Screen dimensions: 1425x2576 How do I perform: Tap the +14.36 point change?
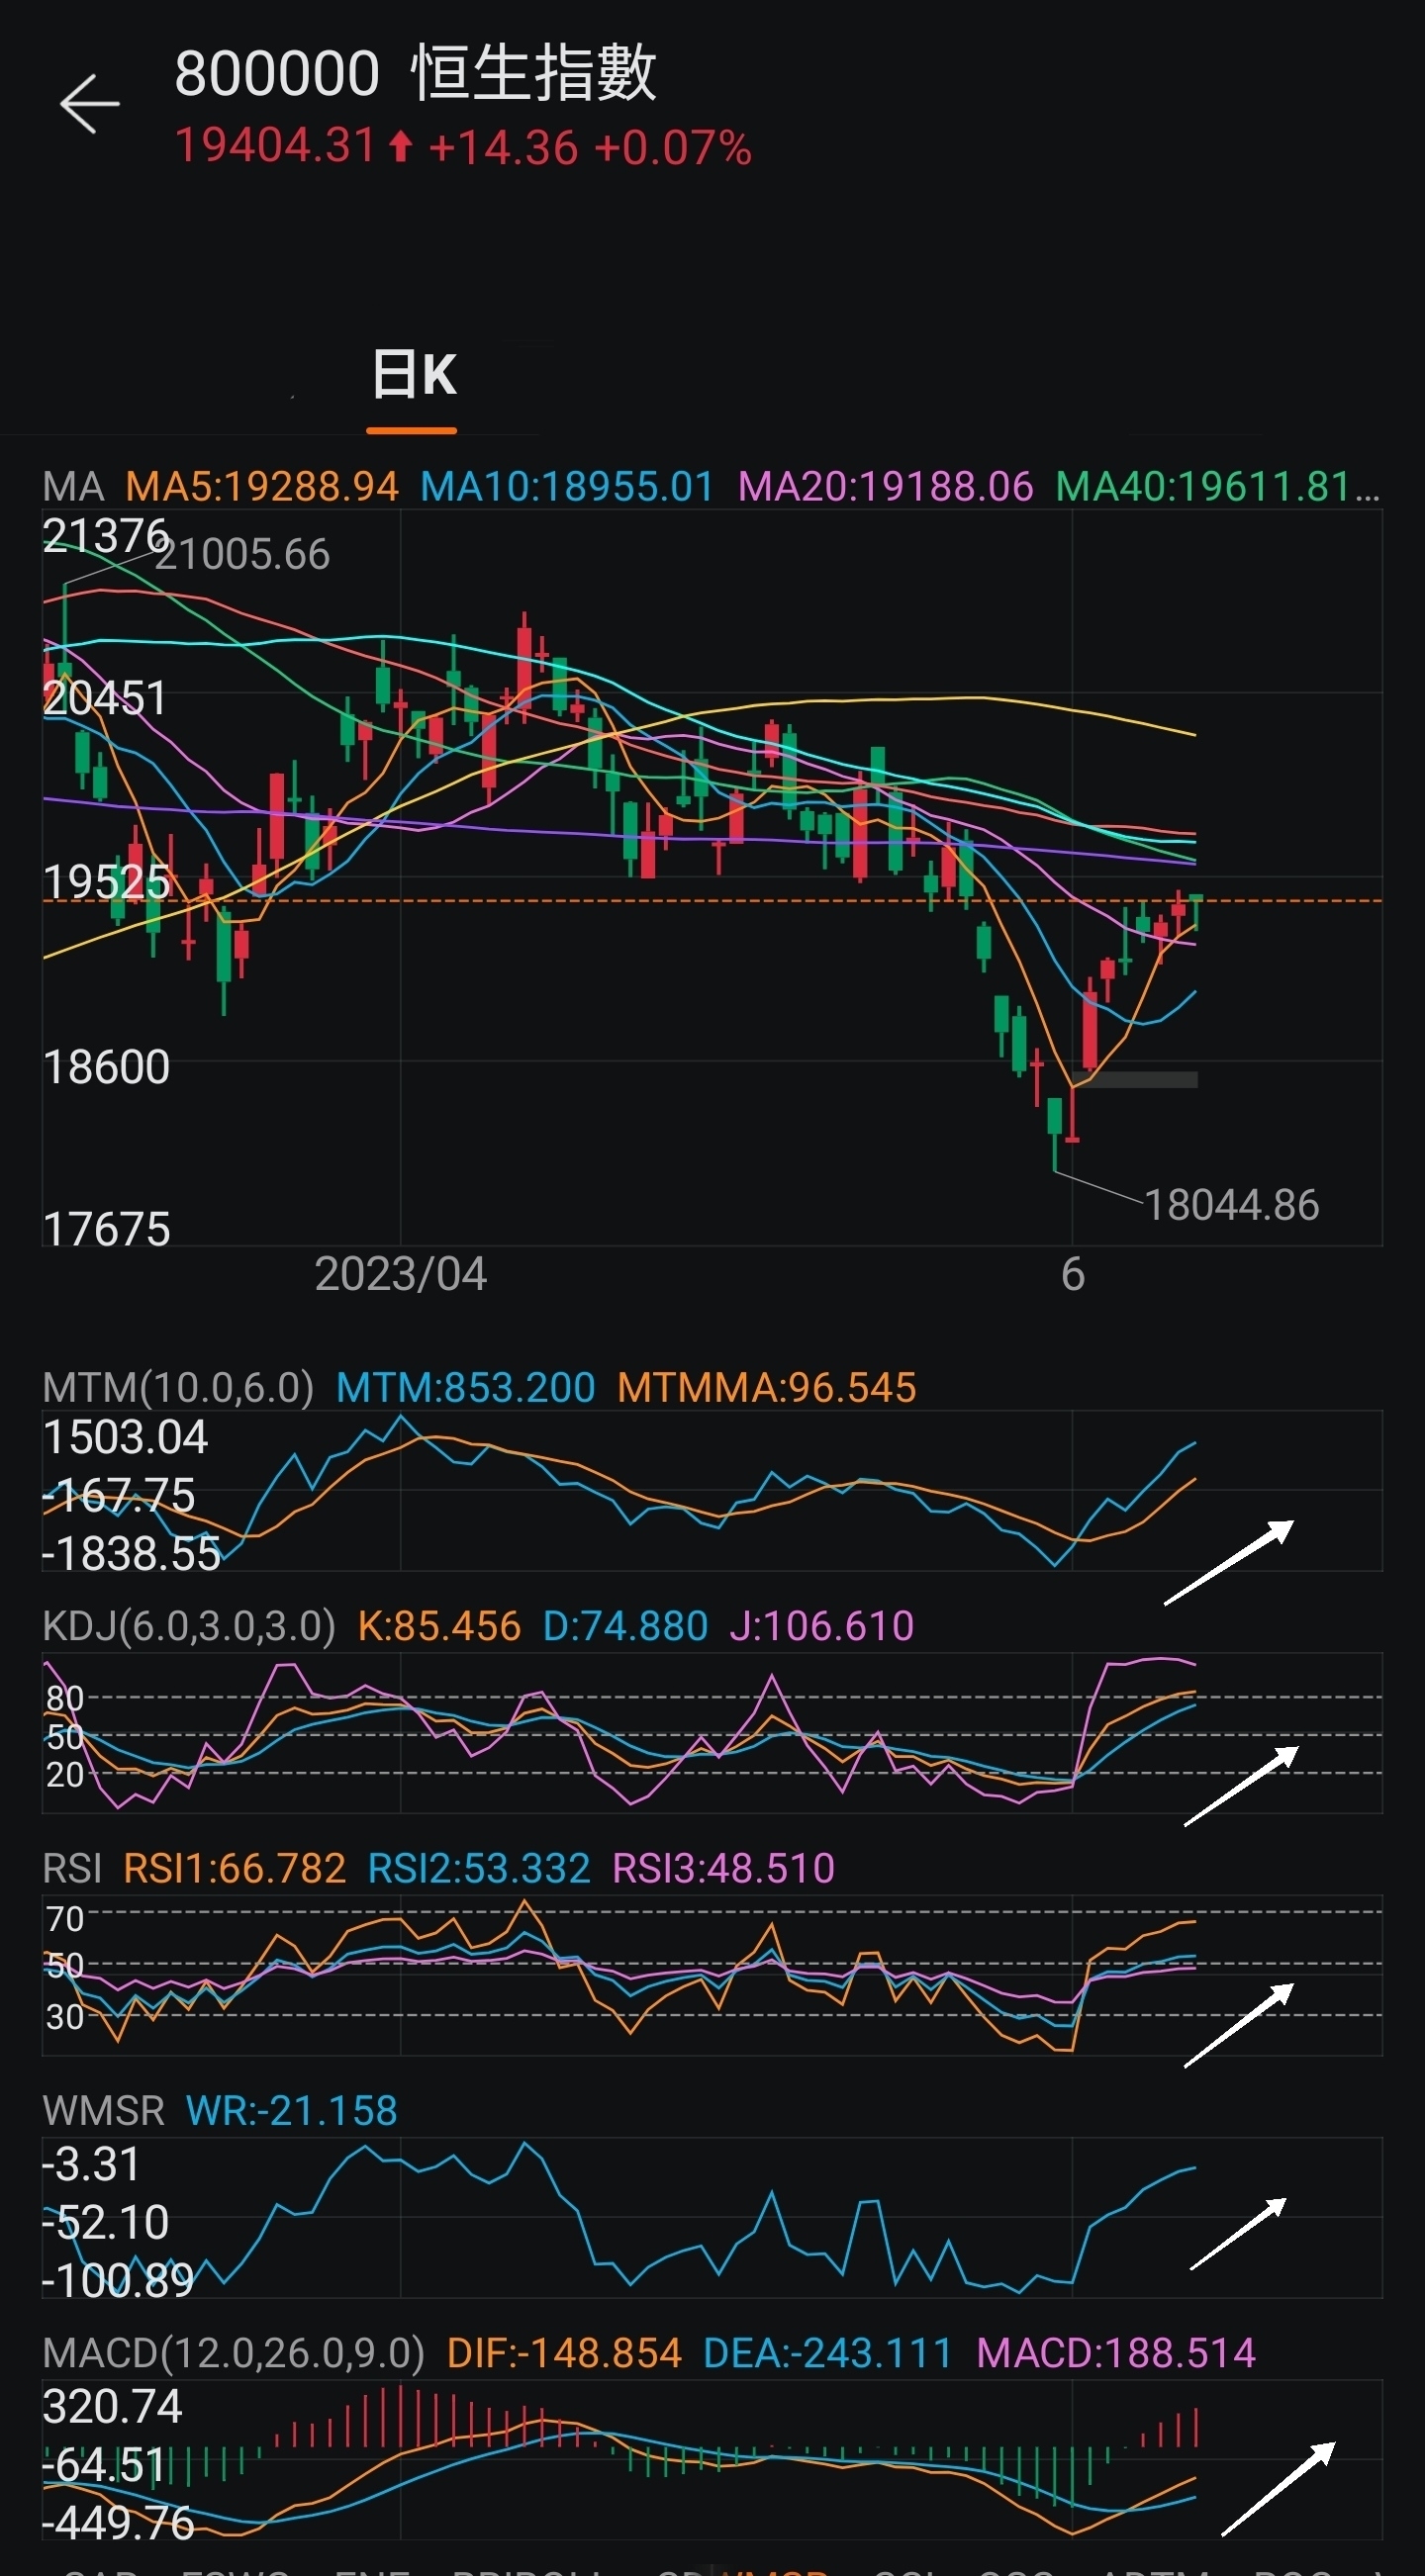[503, 148]
